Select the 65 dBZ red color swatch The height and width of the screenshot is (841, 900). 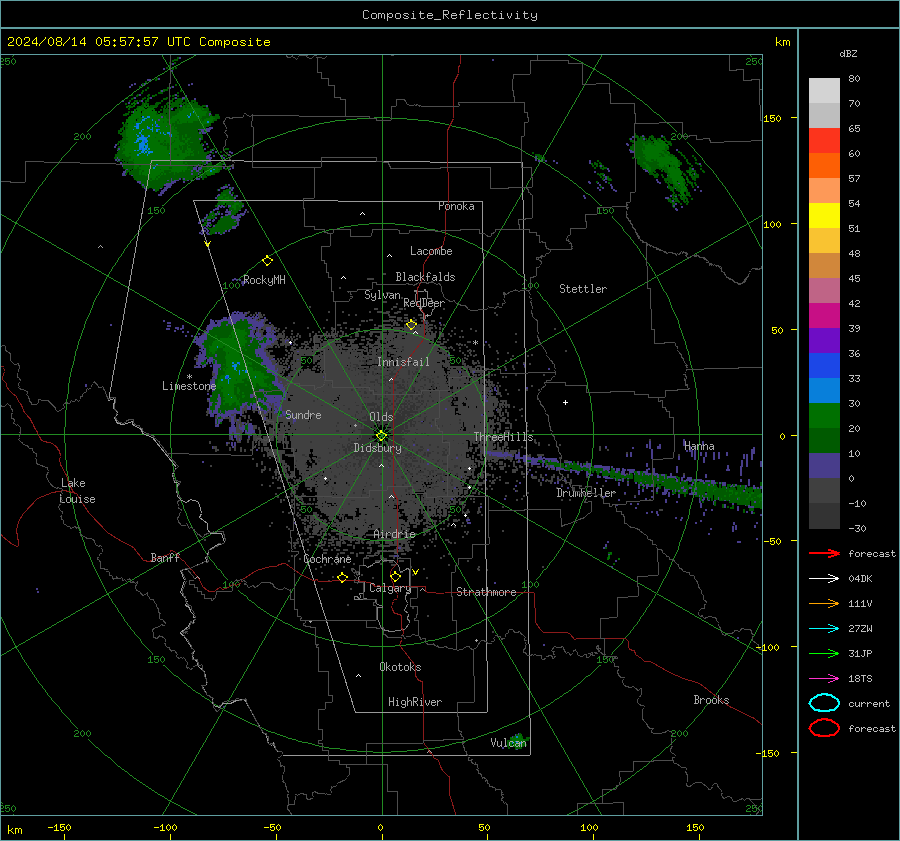pyautogui.click(x=824, y=141)
